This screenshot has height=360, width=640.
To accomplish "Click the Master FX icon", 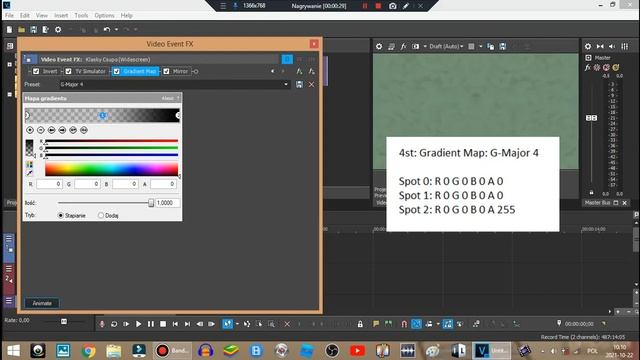I will pyautogui.click(x=588, y=68).
